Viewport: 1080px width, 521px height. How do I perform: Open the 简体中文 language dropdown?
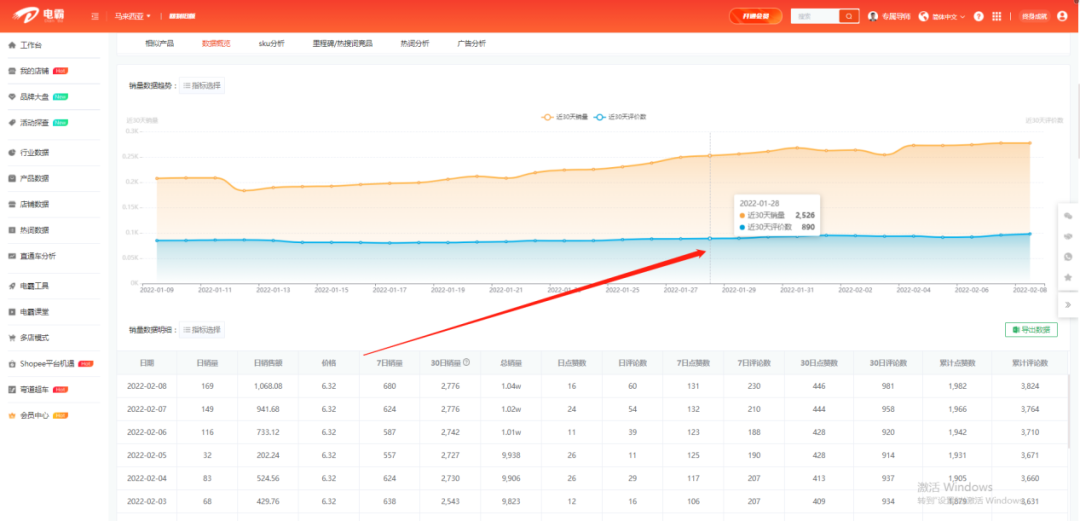tap(944, 17)
